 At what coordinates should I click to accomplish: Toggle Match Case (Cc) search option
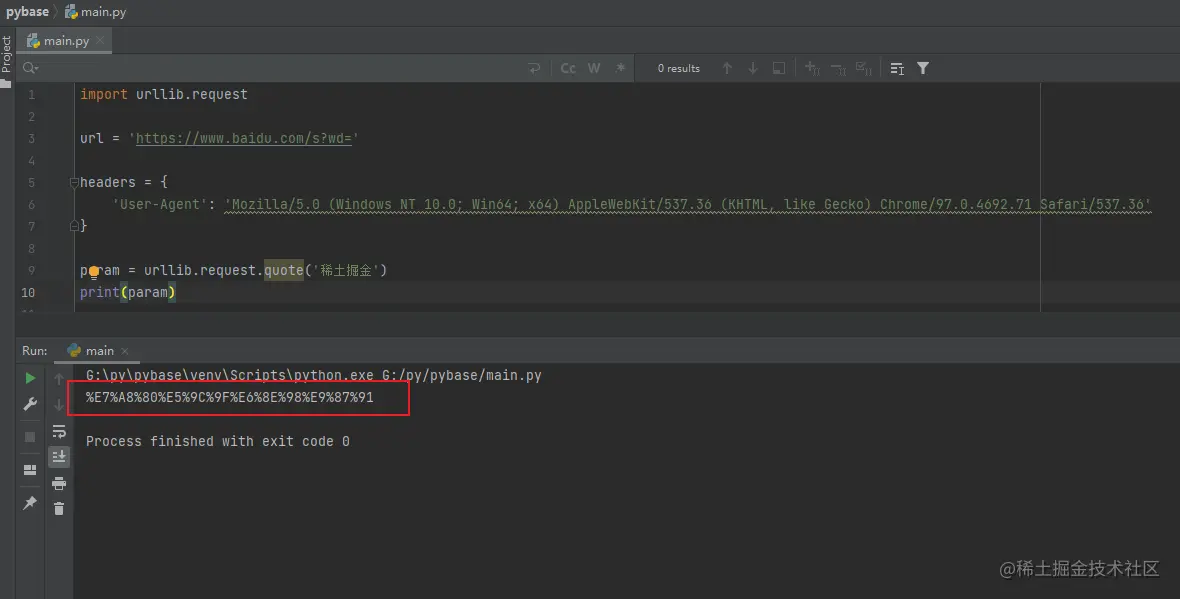tap(568, 68)
